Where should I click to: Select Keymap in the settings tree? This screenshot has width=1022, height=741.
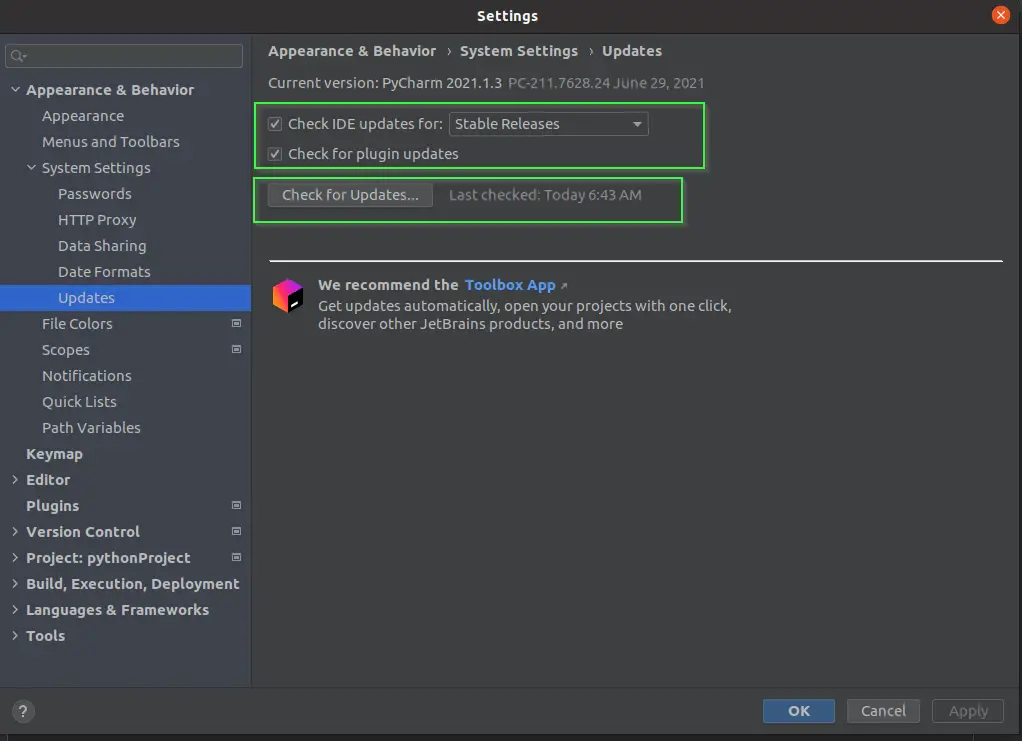click(x=54, y=454)
